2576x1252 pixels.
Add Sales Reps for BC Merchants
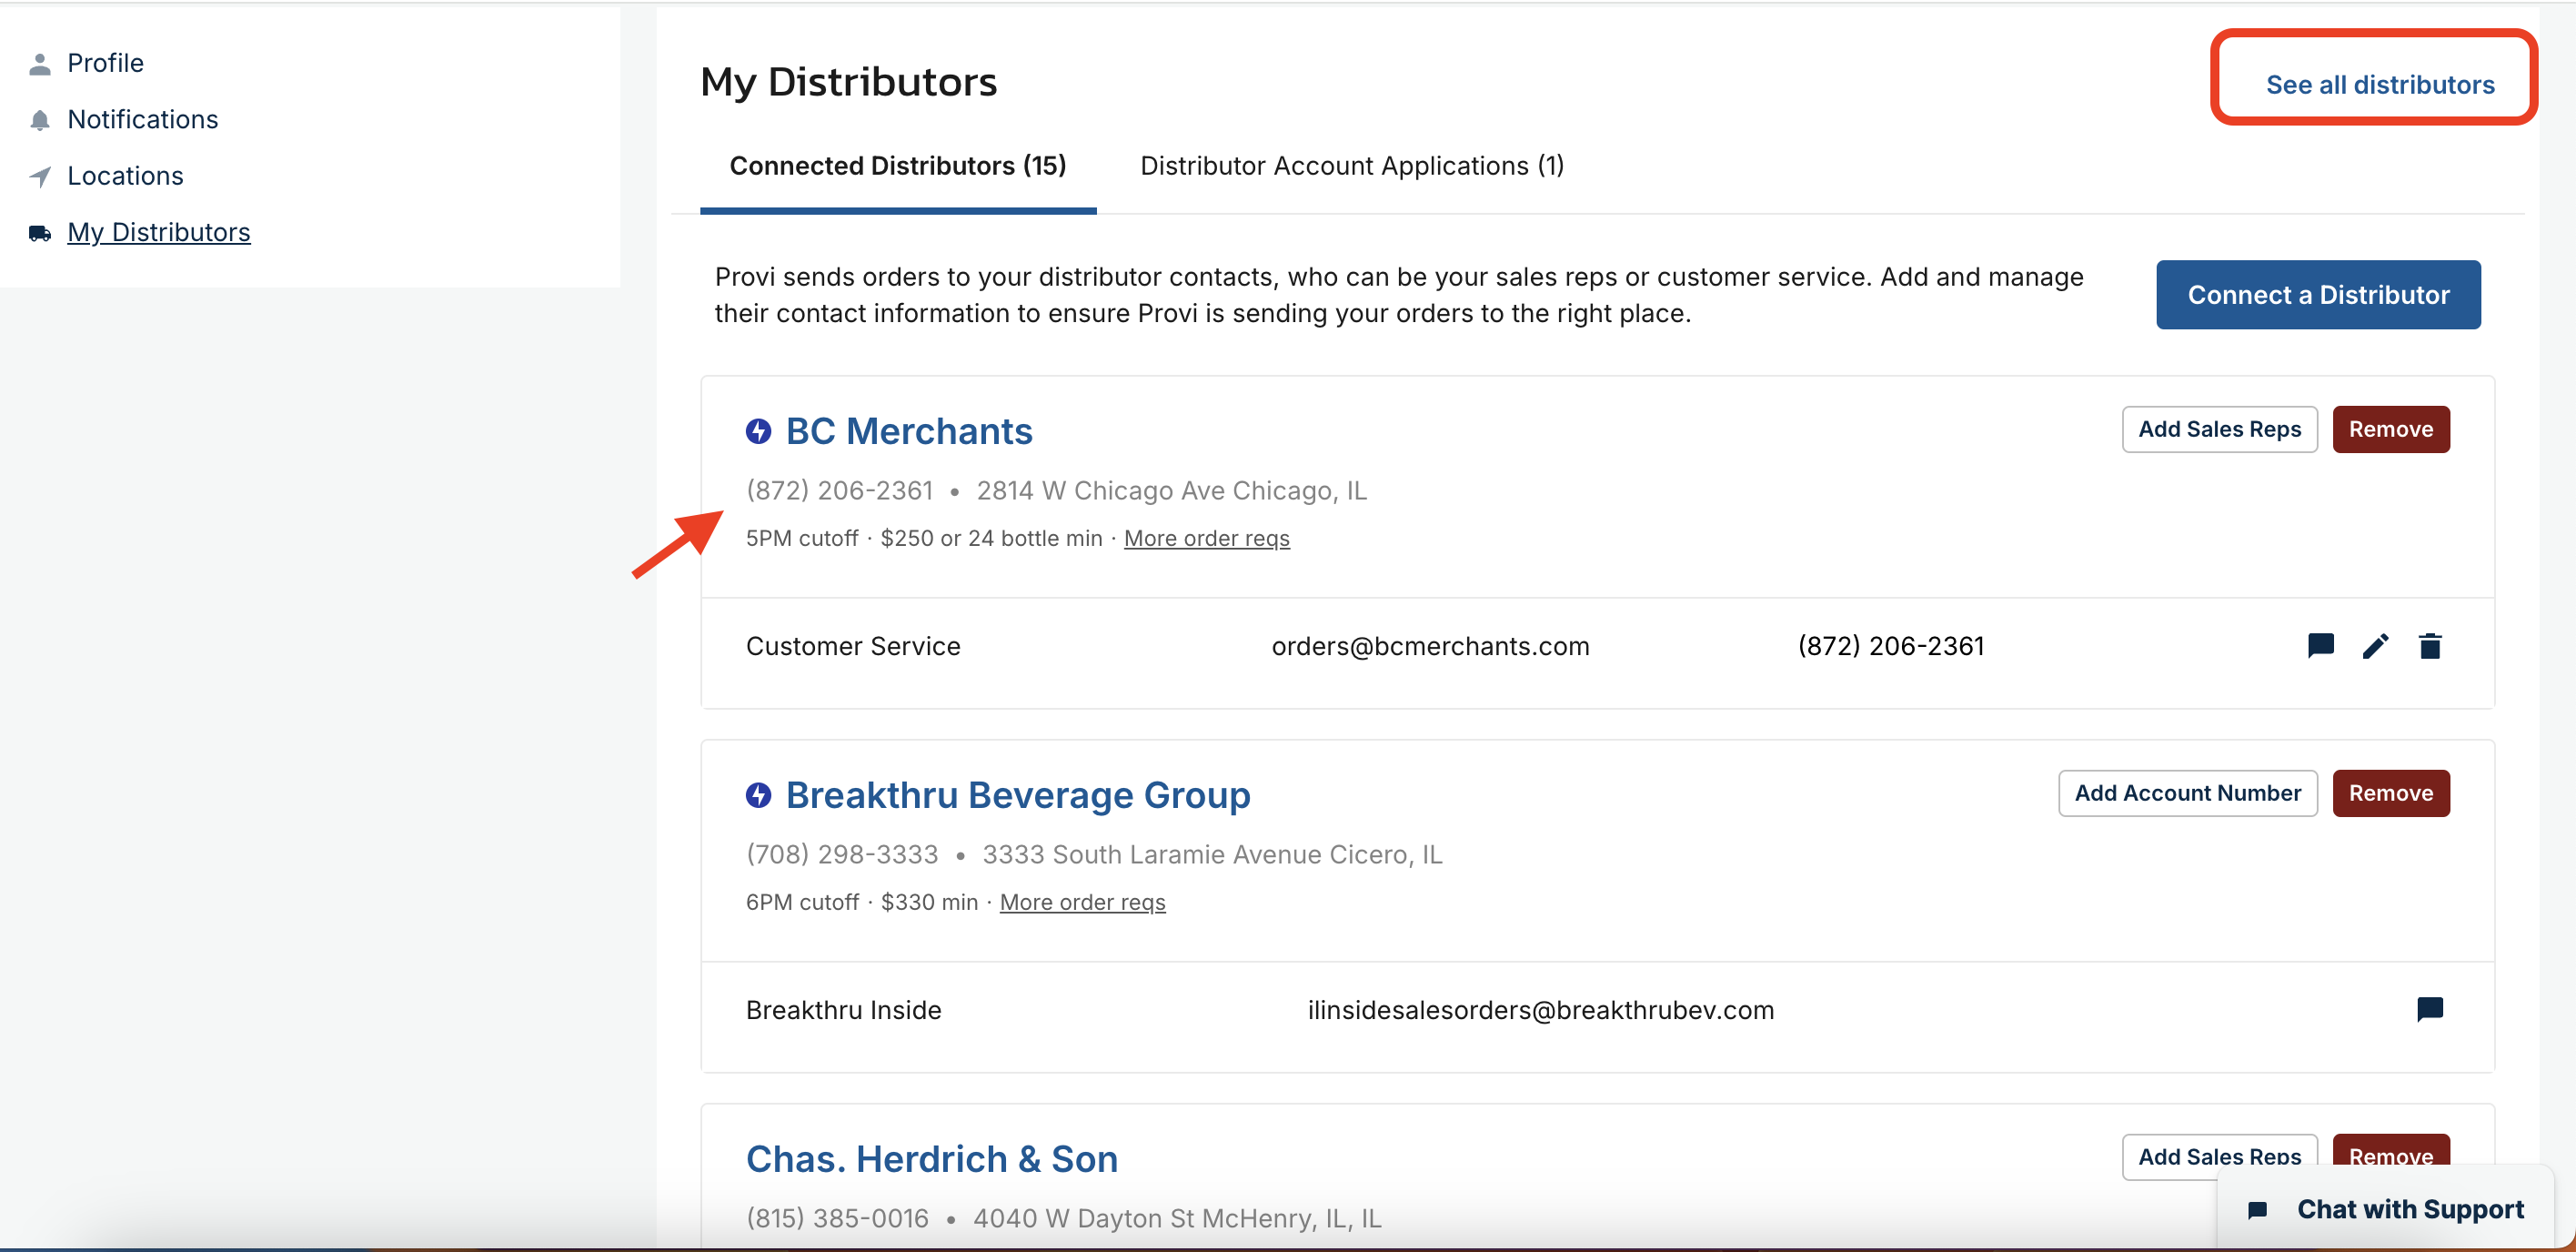coord(2219,429)
